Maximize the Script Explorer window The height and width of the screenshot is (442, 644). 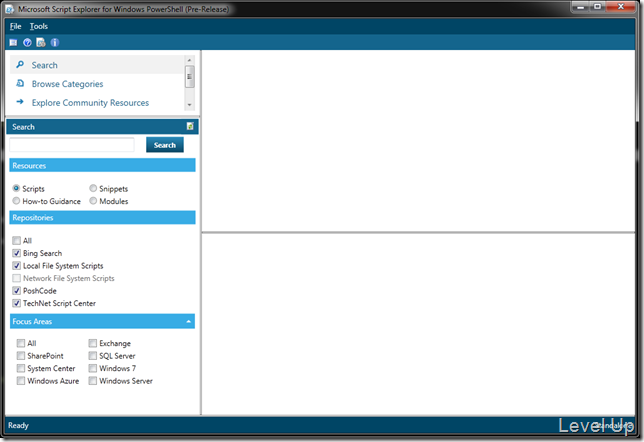[x=598, y=7]
